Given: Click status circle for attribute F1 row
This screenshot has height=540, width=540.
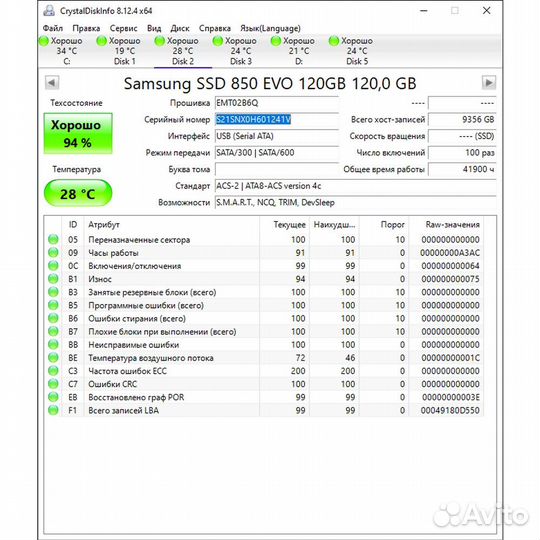Looking at the screenshot, I should 53,410.
